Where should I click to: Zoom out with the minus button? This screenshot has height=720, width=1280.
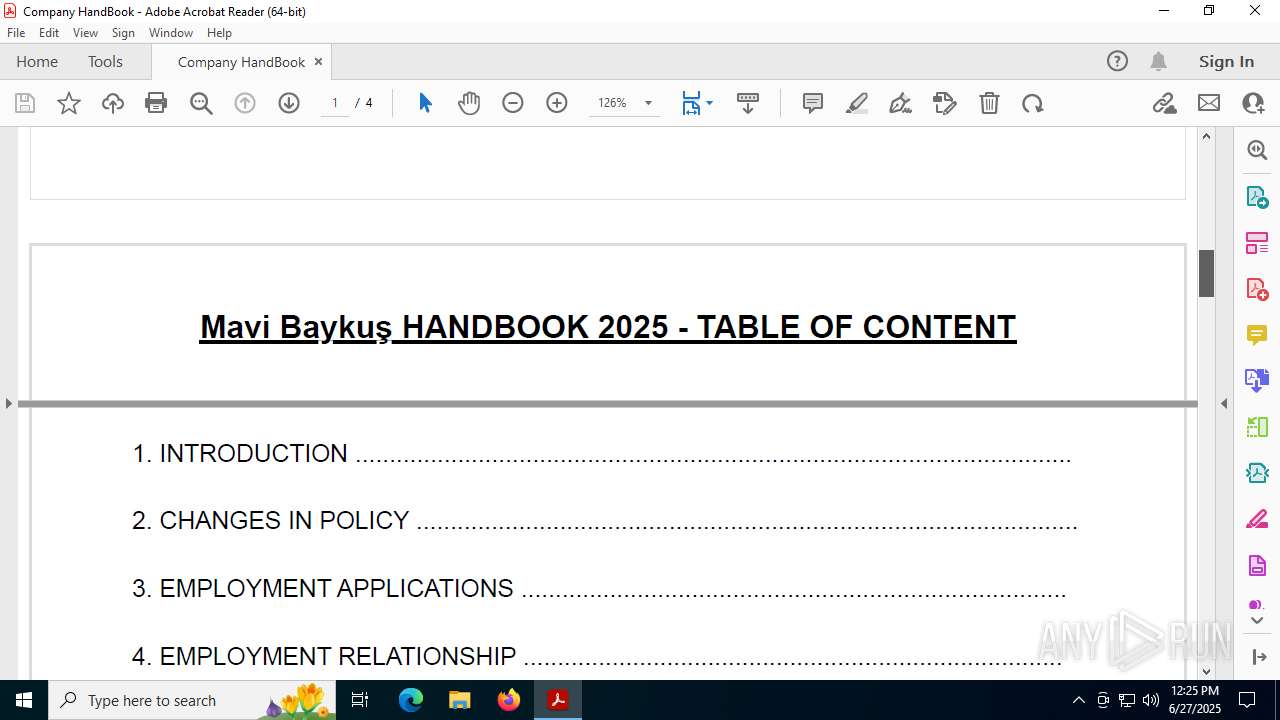(513, 103)
